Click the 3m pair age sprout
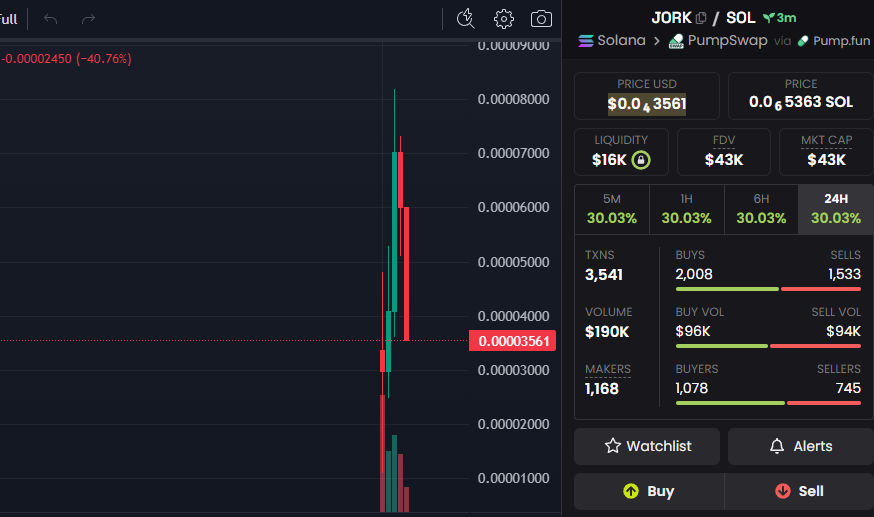This screenshot has height=517, width=874. [x=779, y=18]
